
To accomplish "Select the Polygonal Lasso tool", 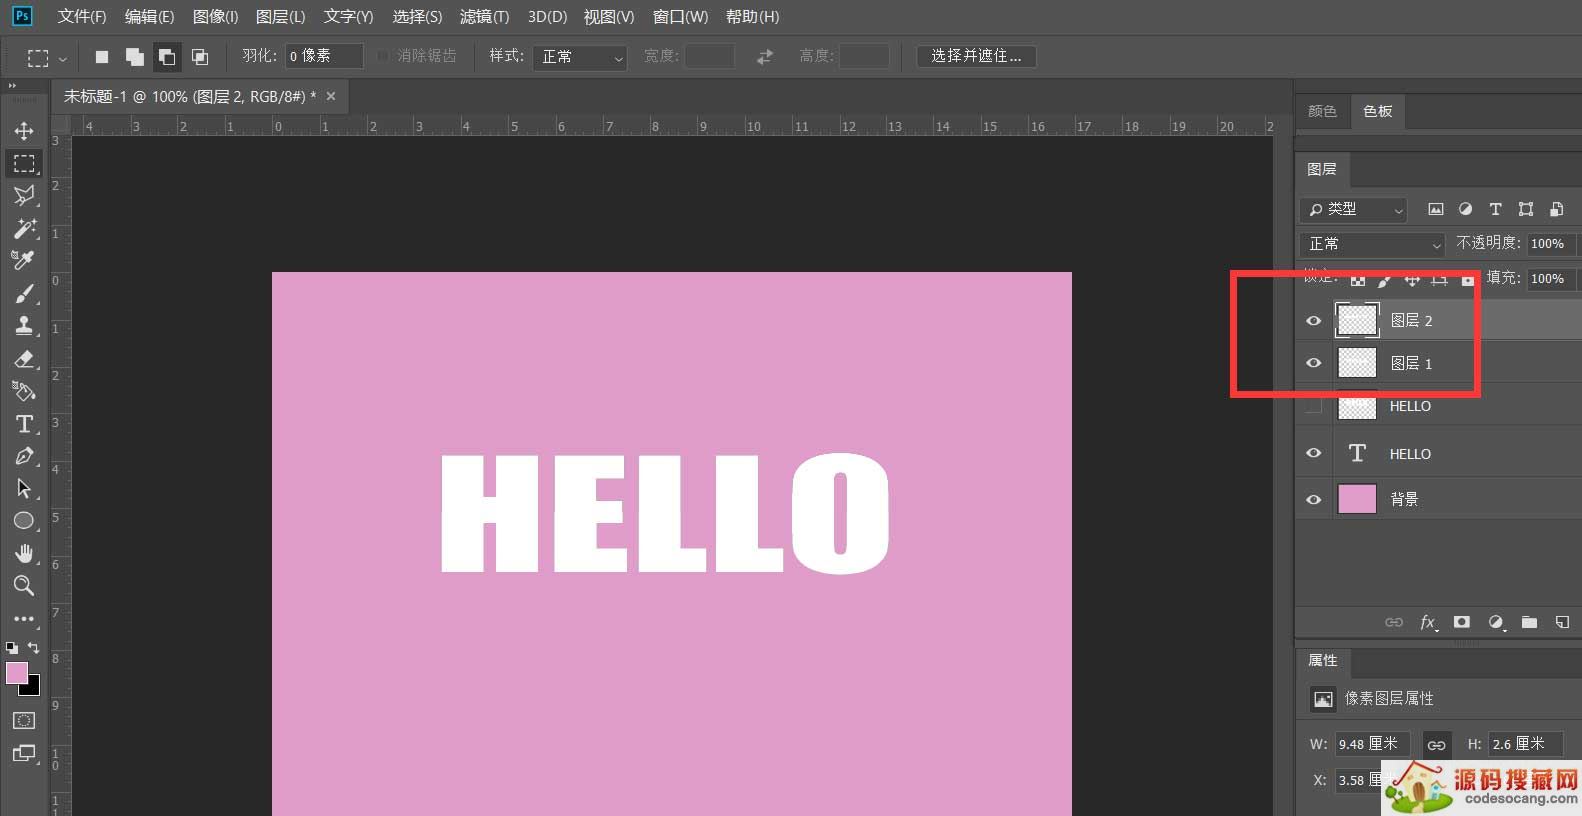I will (x=24, y=195).
